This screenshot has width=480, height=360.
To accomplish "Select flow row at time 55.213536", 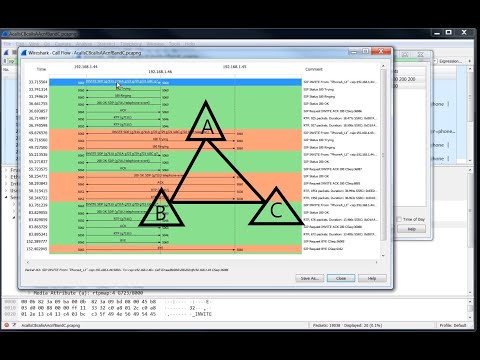I will pyautogui.click(x=175, y=155).
